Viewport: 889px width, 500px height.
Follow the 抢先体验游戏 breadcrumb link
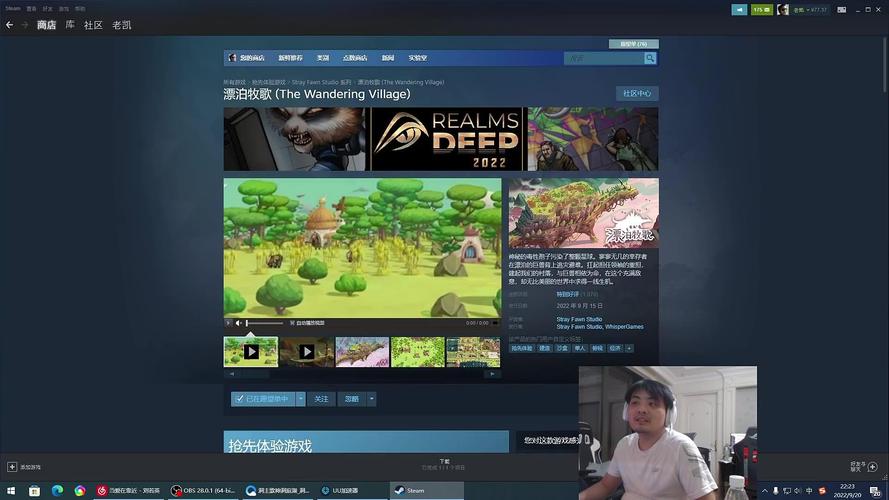[x=269, y=82]
